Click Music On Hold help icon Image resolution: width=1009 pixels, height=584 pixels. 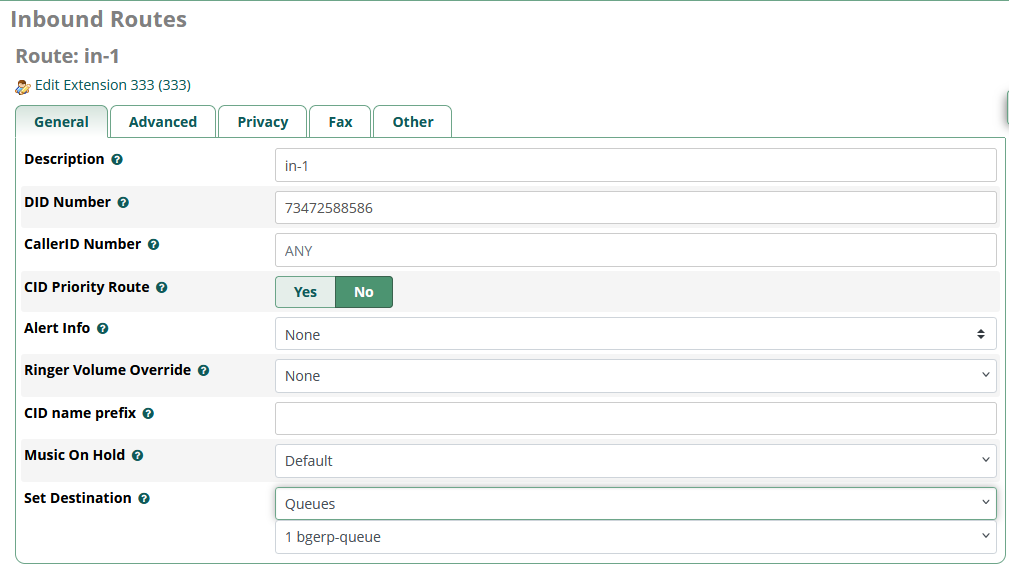tap(137, 456)
